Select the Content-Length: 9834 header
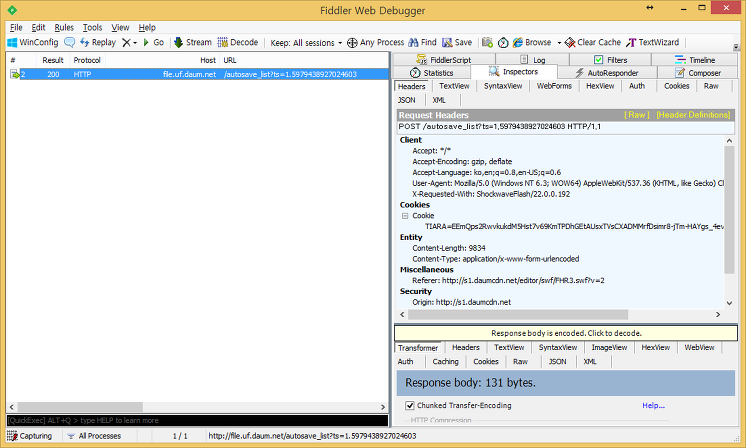 pyautogui.click(x=449, y=248)
